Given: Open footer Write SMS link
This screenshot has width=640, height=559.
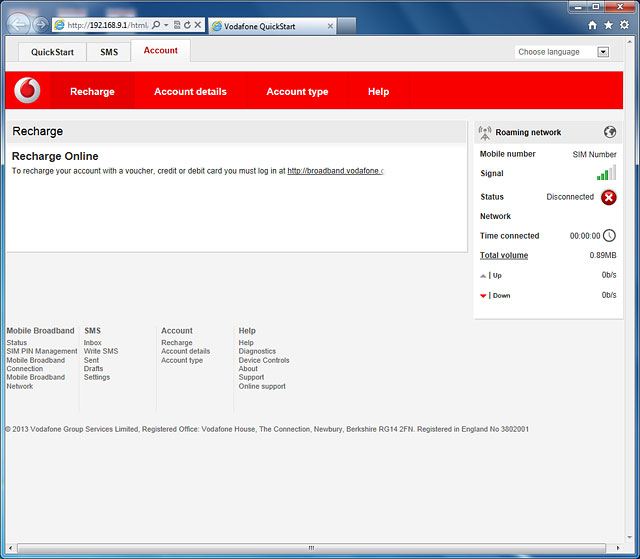Looking at the screenshot, I should tap(101, 351).
